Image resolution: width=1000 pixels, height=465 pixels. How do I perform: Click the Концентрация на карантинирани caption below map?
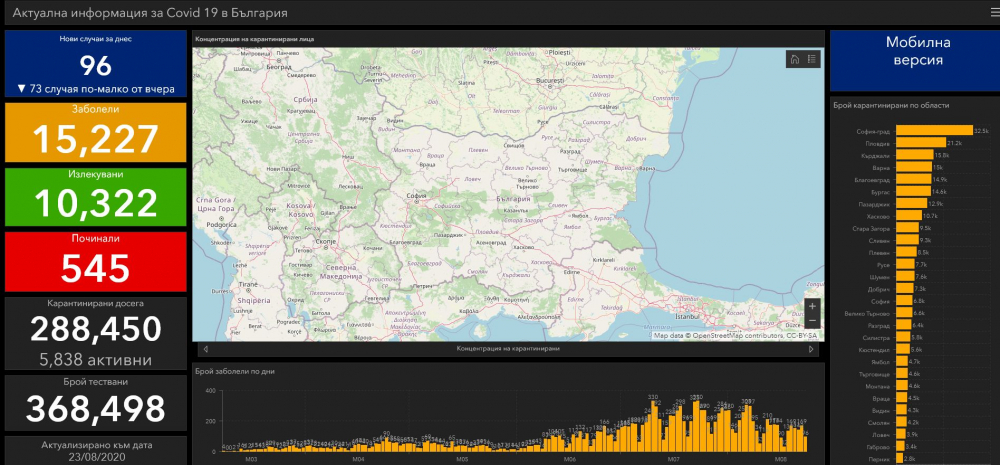pyautogui.click(x=508, y=349)
